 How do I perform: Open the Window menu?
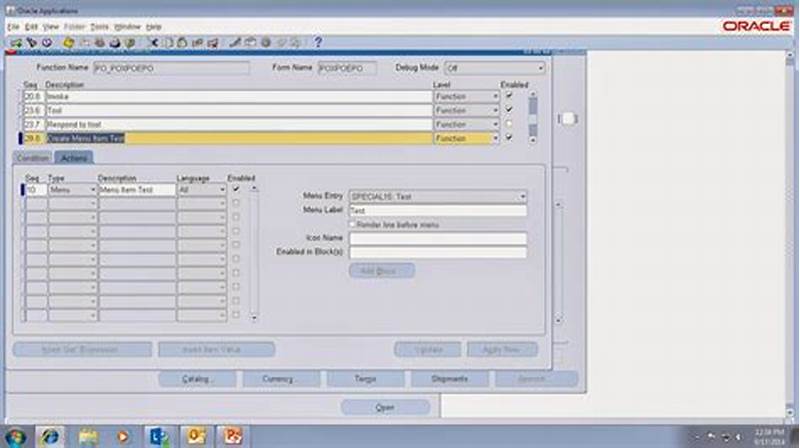[127, 27]
